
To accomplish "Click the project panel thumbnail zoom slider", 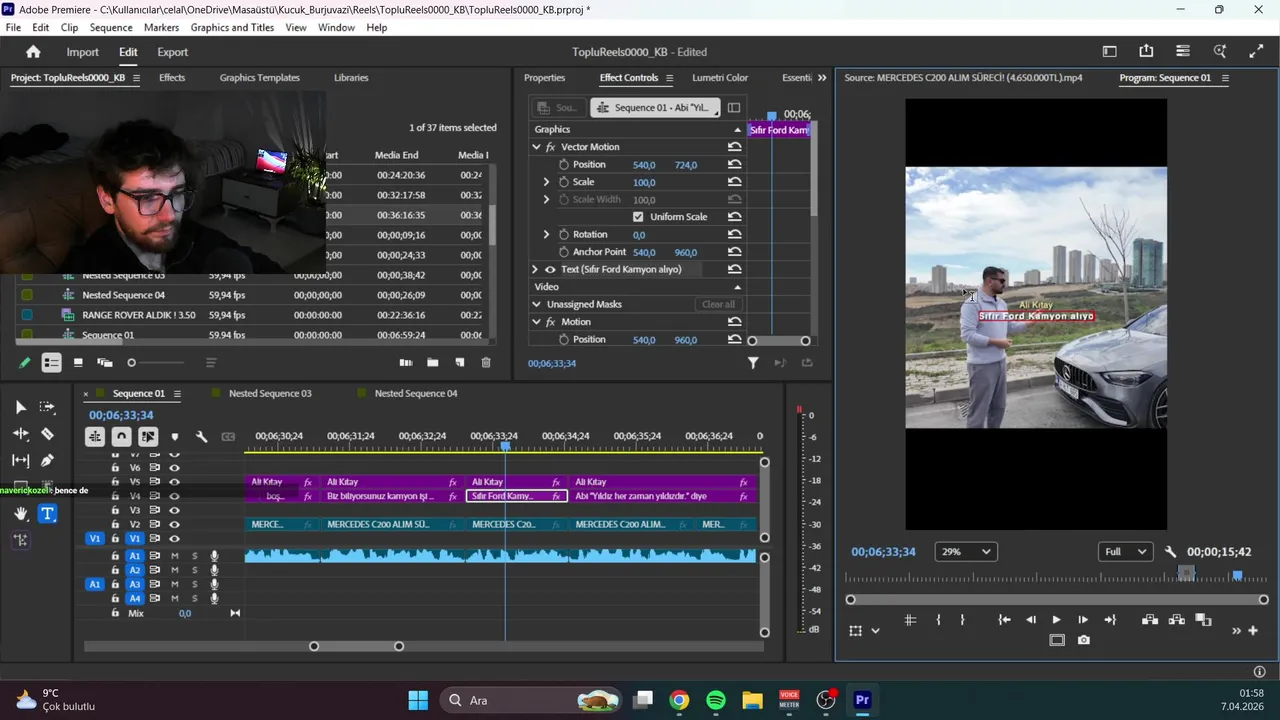I will 132,363.
